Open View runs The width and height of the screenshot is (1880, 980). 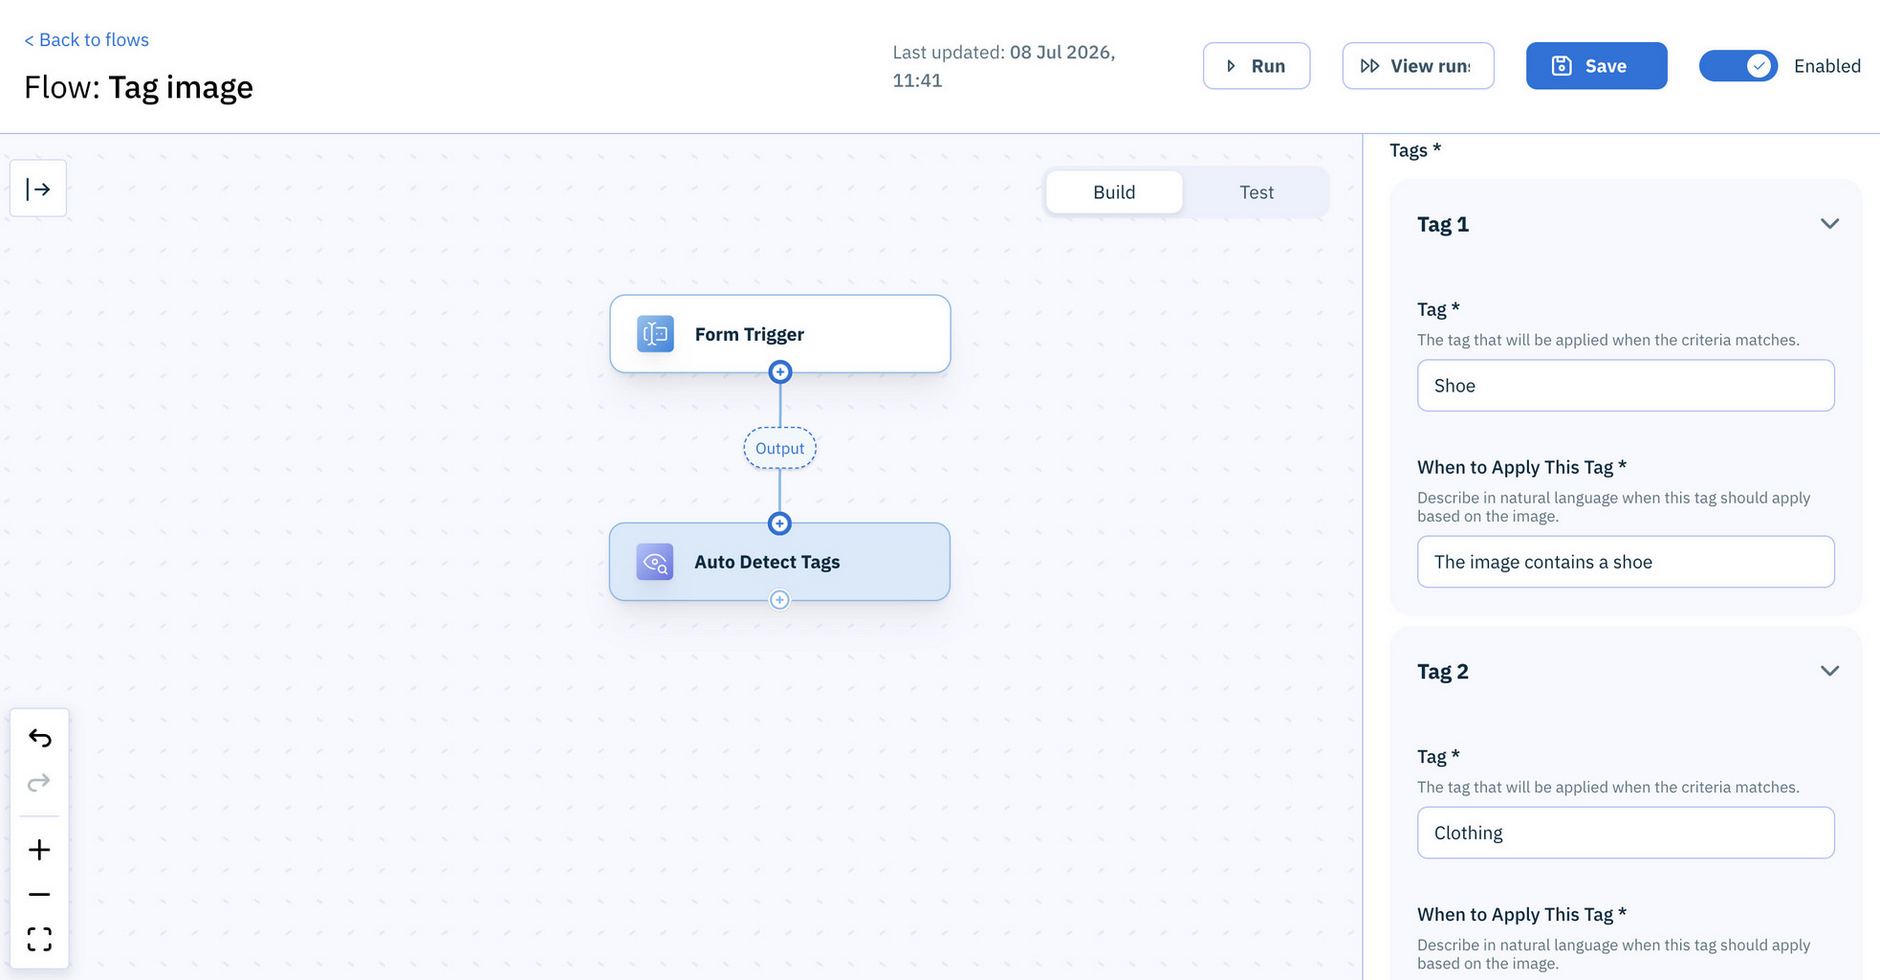click(1418, 66)
